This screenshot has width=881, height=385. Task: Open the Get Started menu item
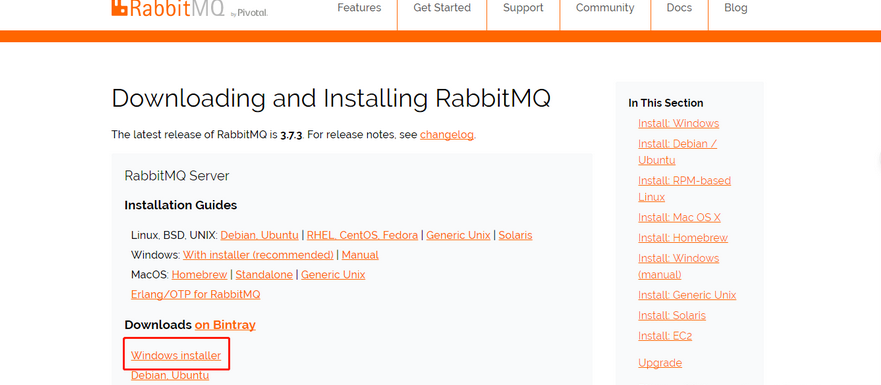[442, 8]
